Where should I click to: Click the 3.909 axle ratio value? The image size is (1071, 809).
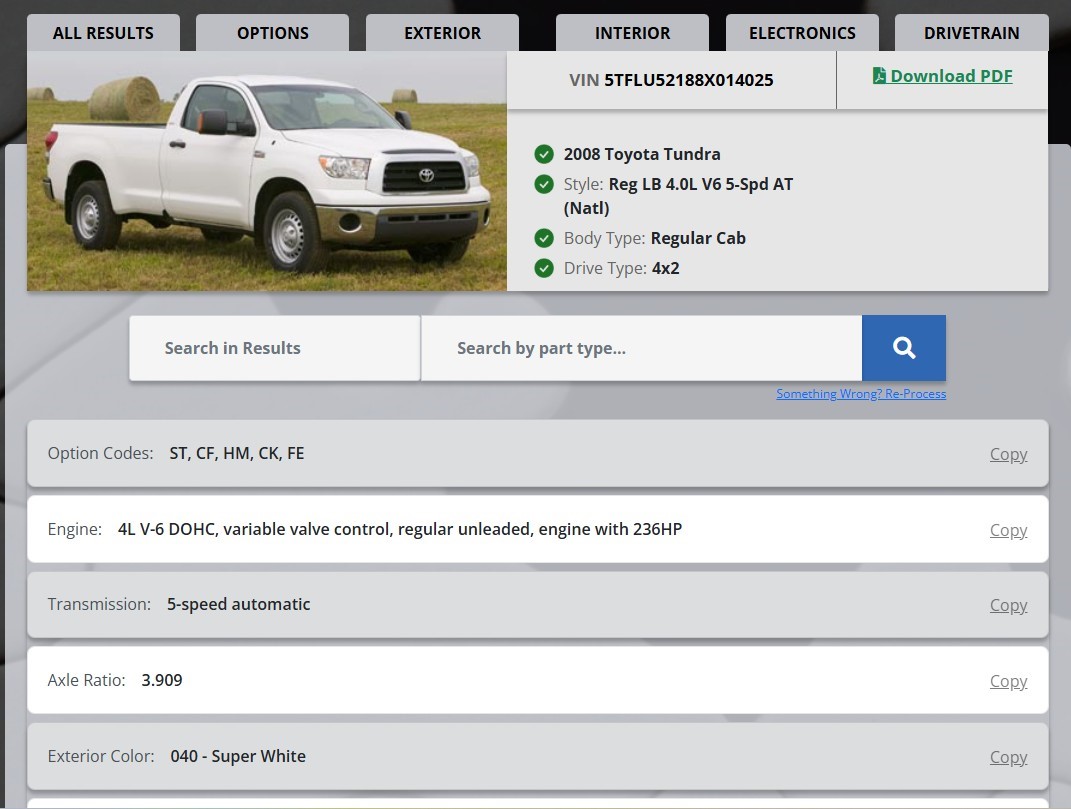coord(162,681)
